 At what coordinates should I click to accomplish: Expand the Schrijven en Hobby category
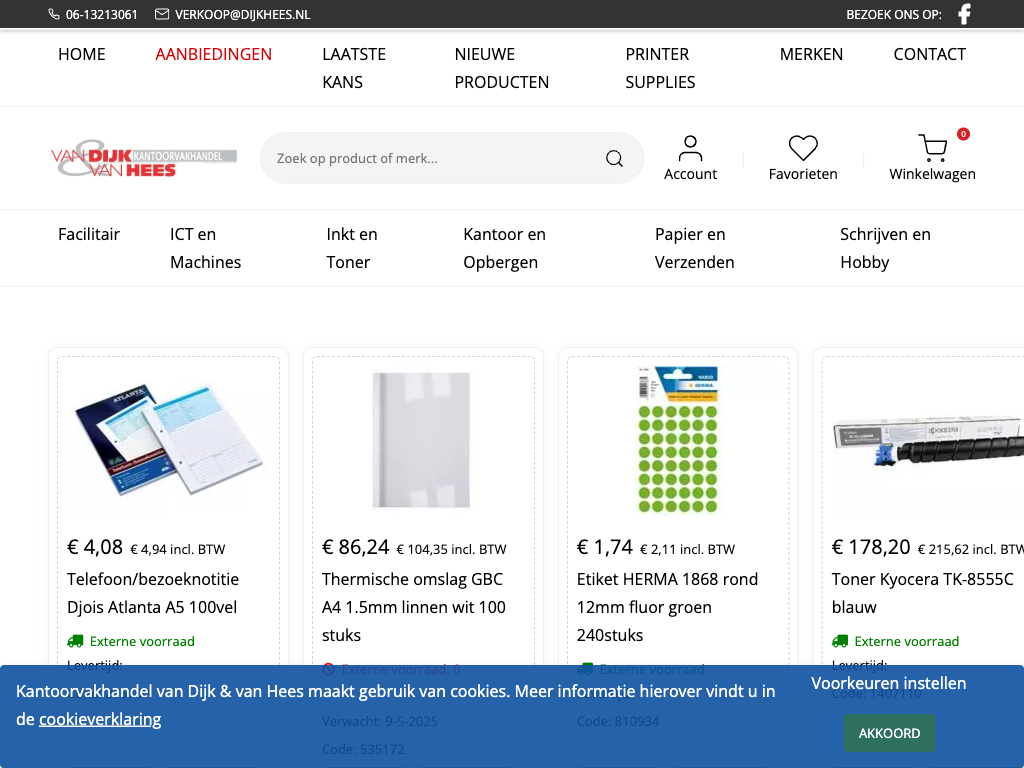(885, 248)
